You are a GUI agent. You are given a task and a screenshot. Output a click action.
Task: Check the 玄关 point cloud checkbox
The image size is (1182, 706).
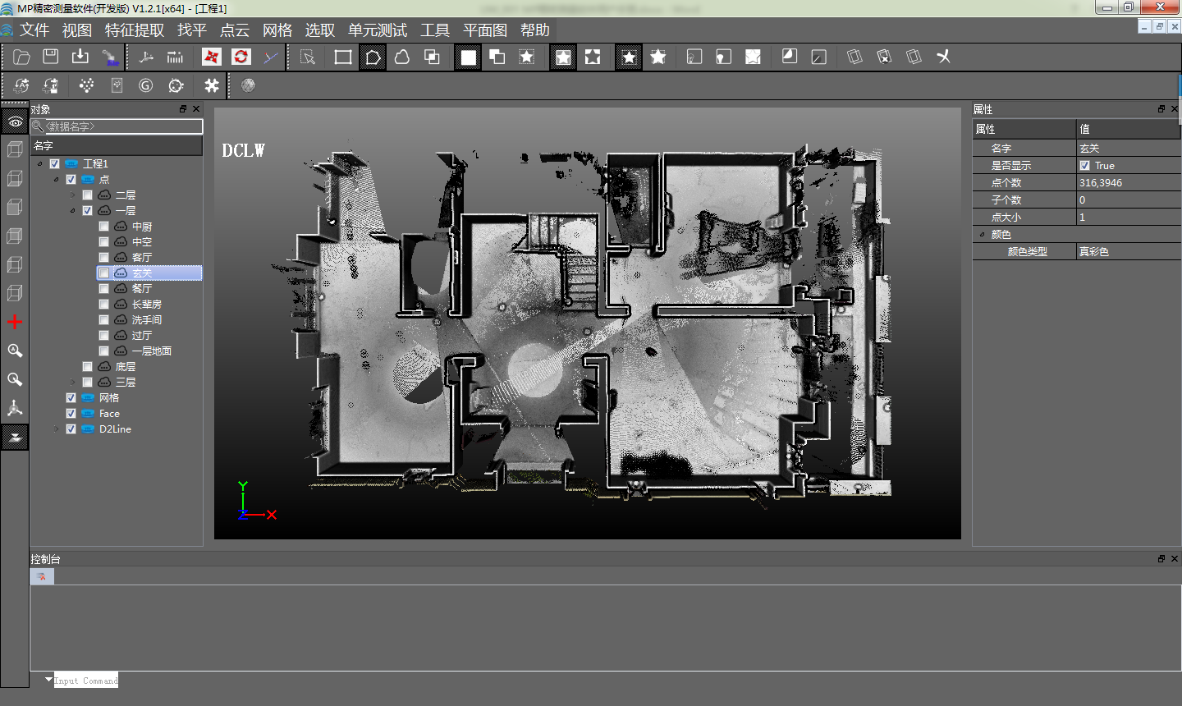pos(104,273)
